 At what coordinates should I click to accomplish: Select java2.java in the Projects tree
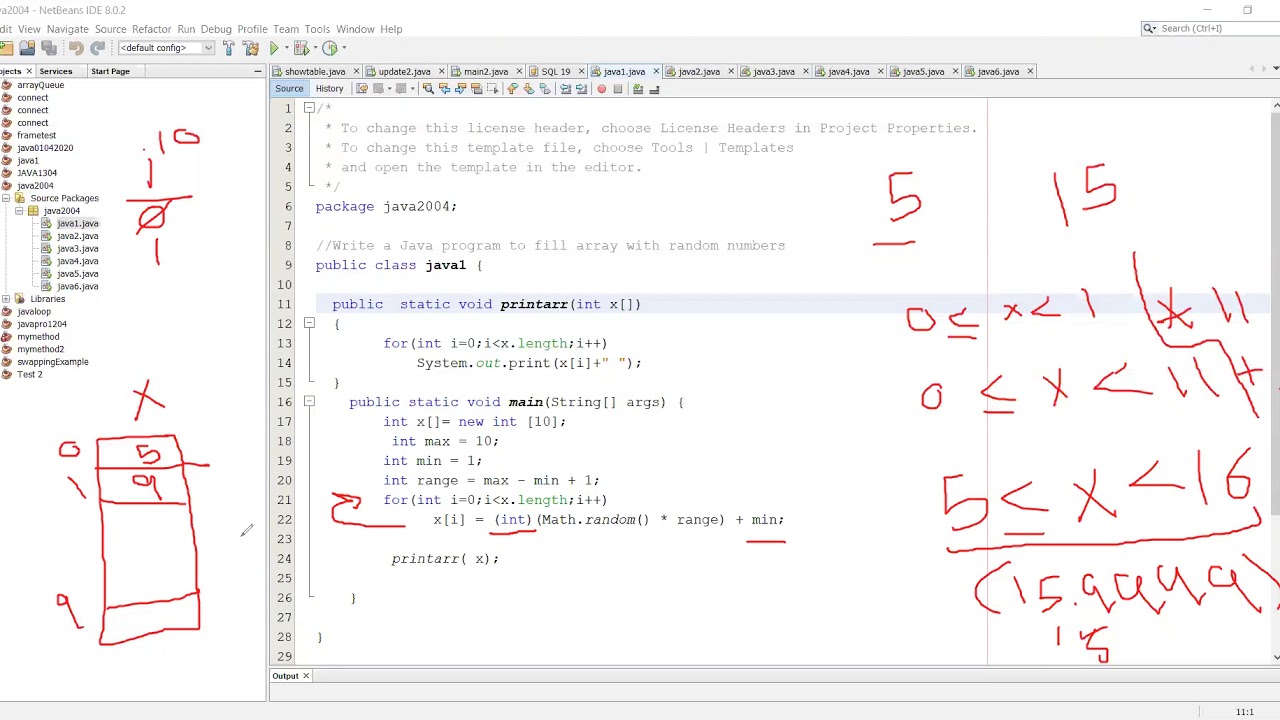point(77,236)
